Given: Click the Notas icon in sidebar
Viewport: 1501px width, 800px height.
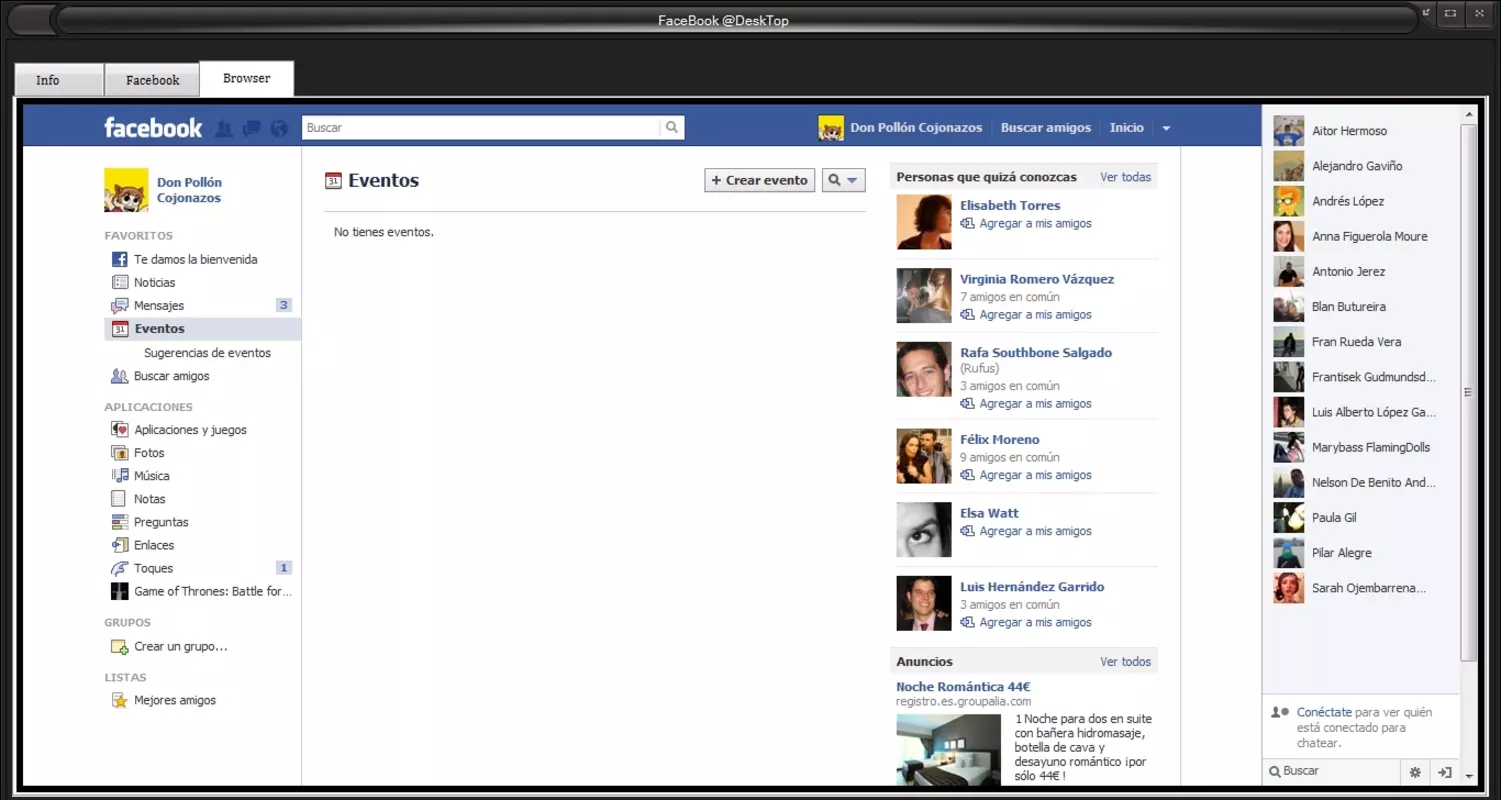Looking at the screenshot, I should point(120,499).
